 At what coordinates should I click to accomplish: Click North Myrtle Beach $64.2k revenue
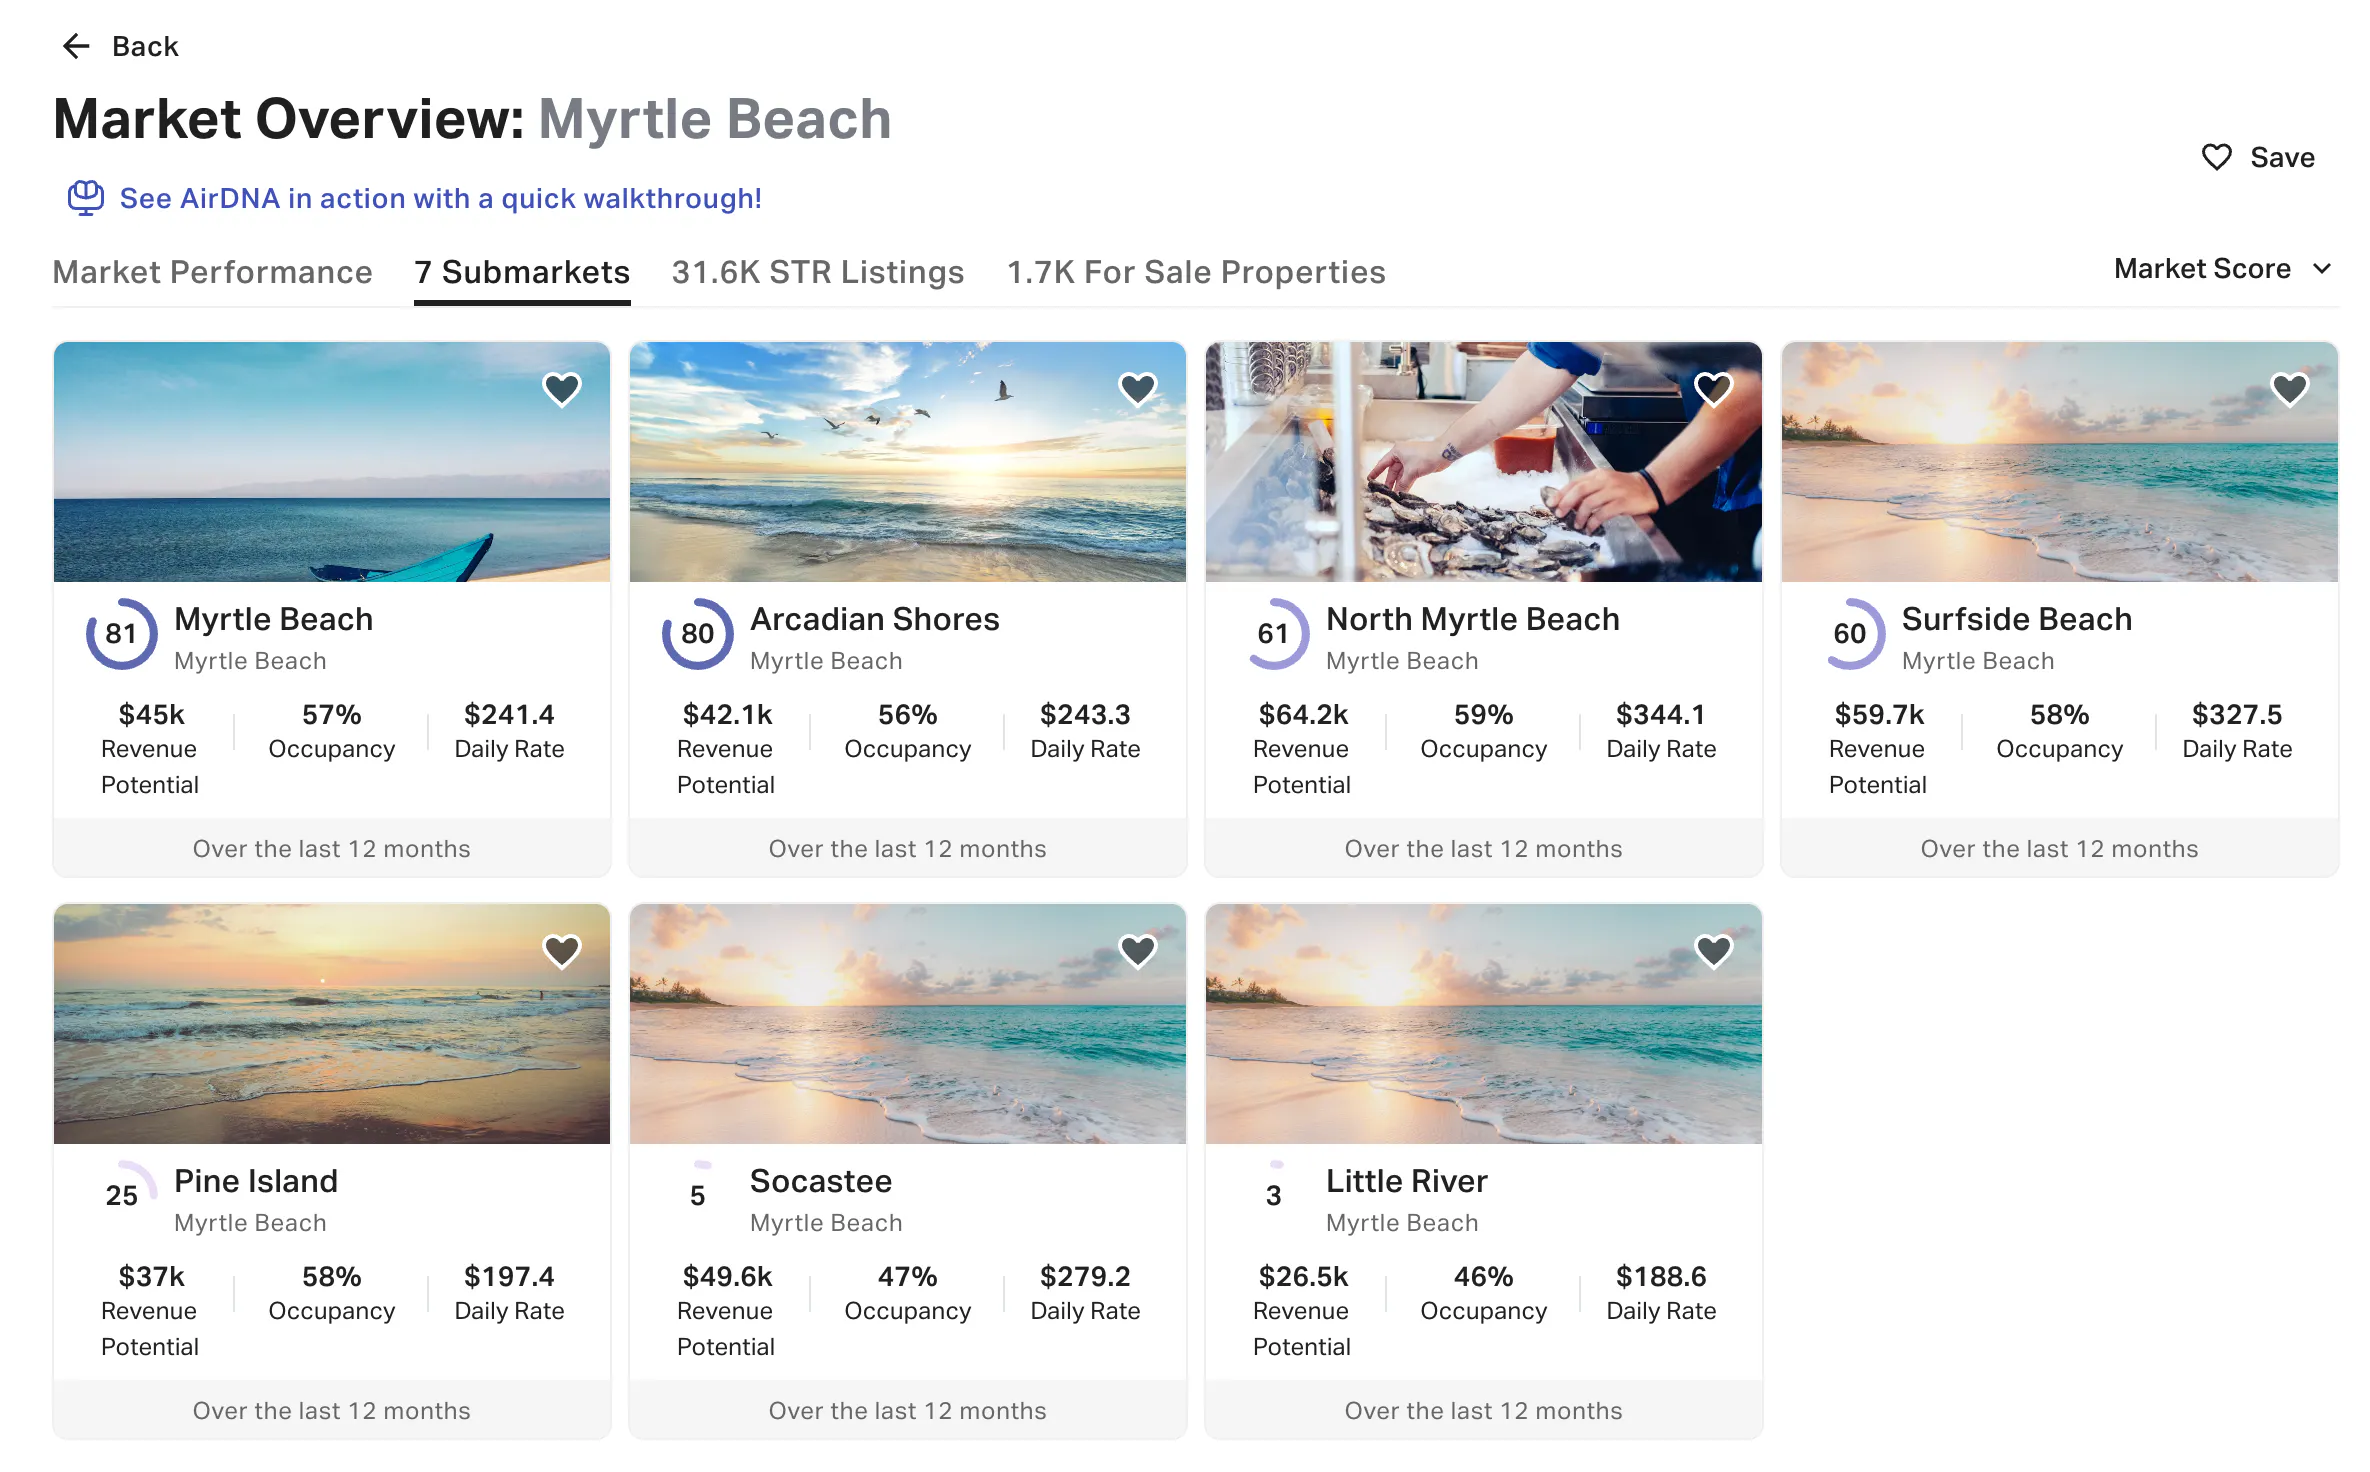coord(1303,714)
